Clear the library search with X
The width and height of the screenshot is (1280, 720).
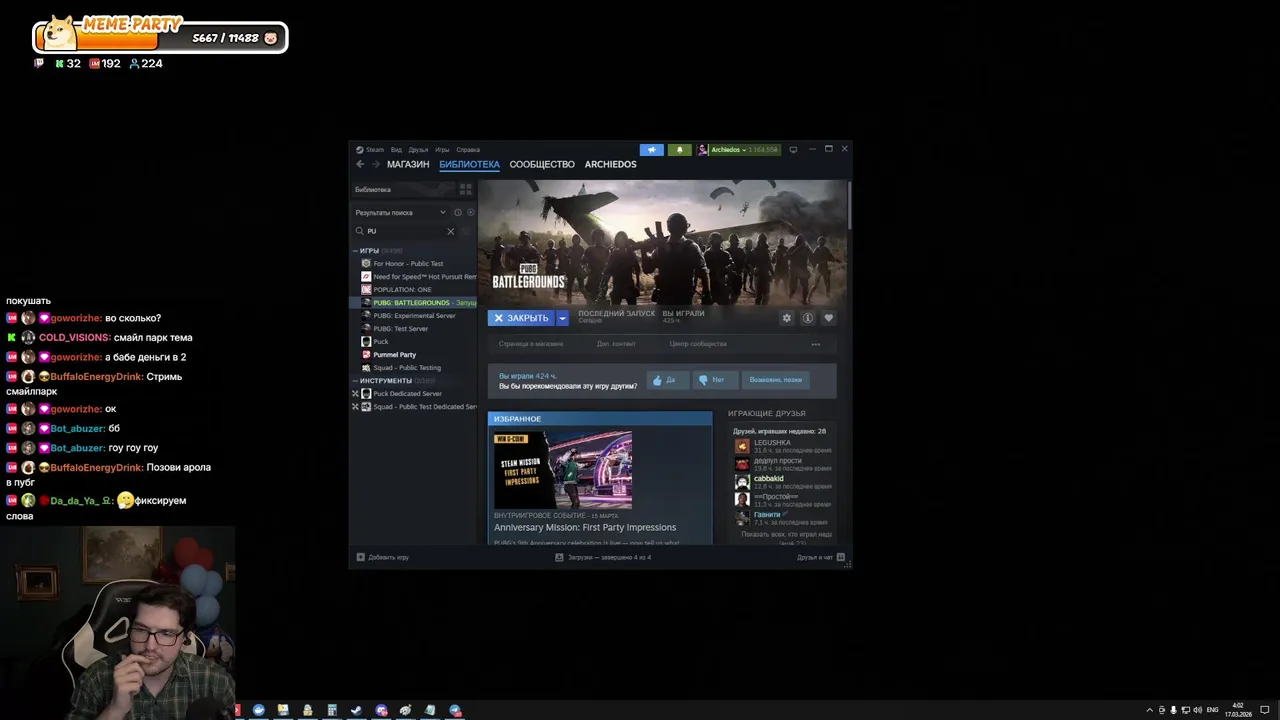pyautogui.click(x=450, y=231)
